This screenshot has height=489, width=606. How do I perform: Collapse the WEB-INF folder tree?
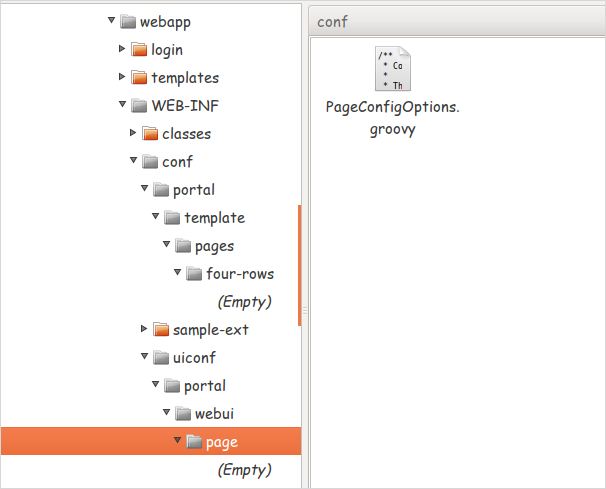123,104
